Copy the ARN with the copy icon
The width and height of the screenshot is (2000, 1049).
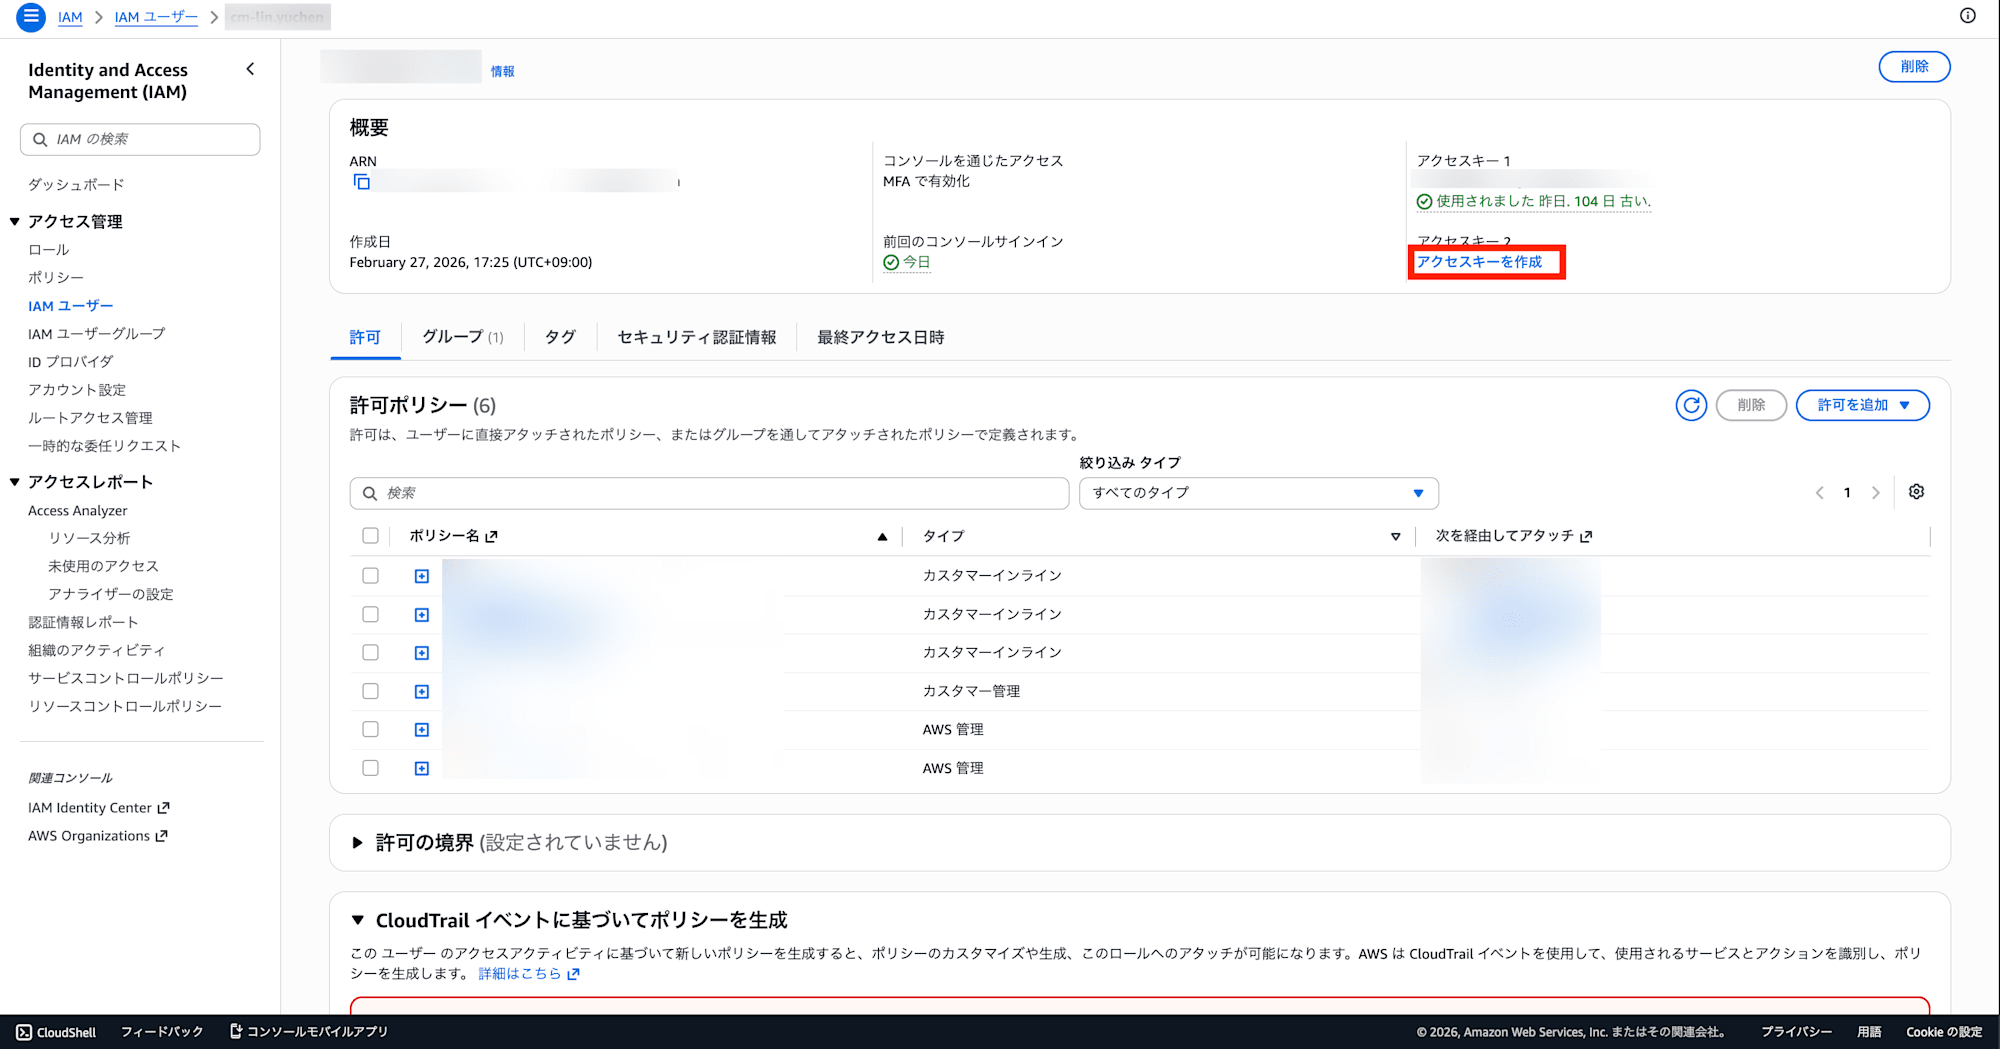tap(362, 182)
